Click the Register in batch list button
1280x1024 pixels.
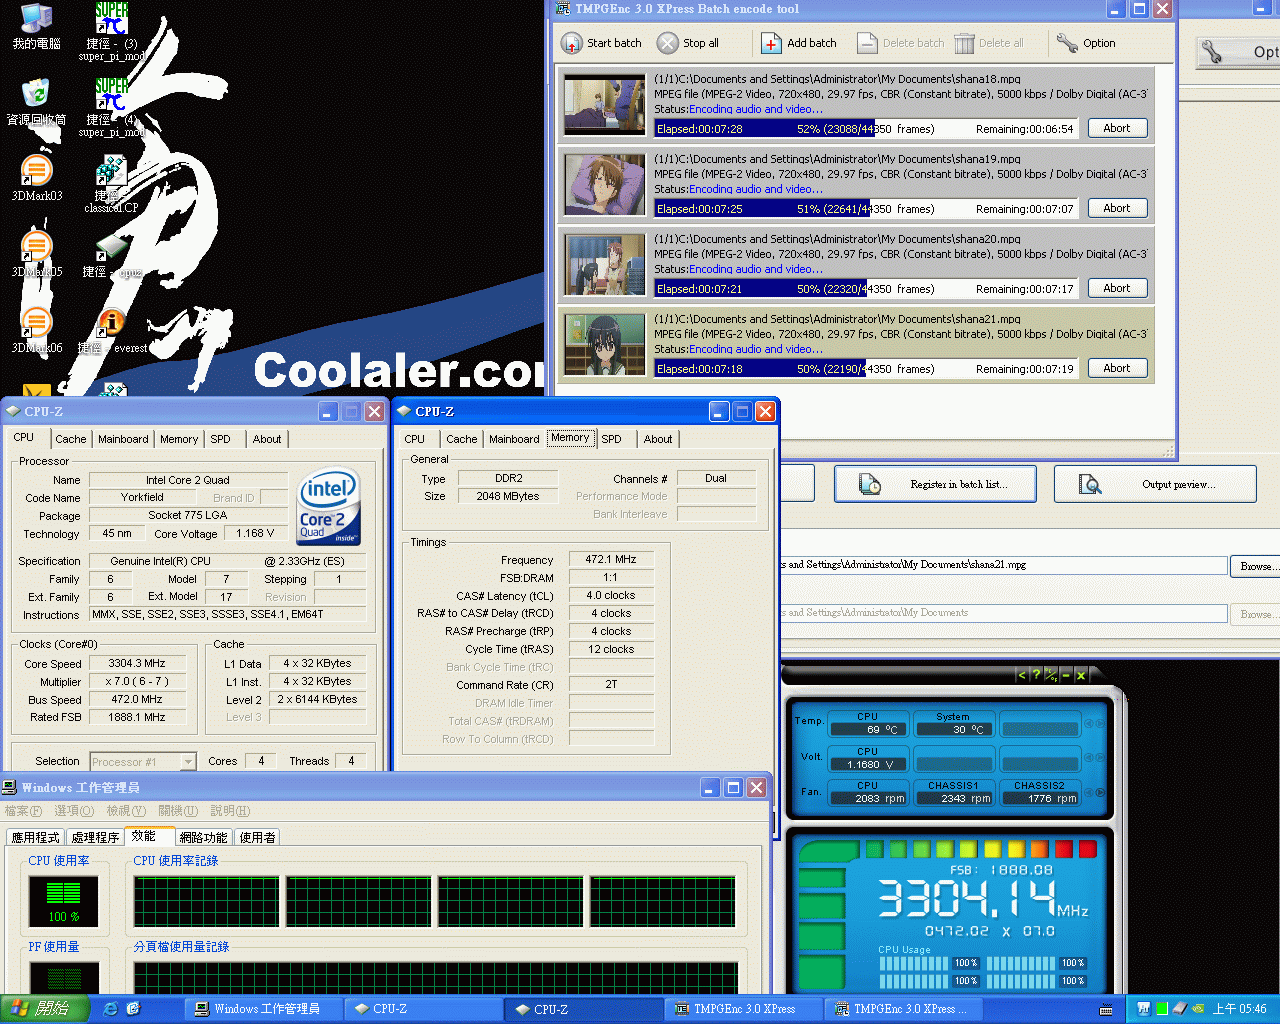(x=936, y=484)
